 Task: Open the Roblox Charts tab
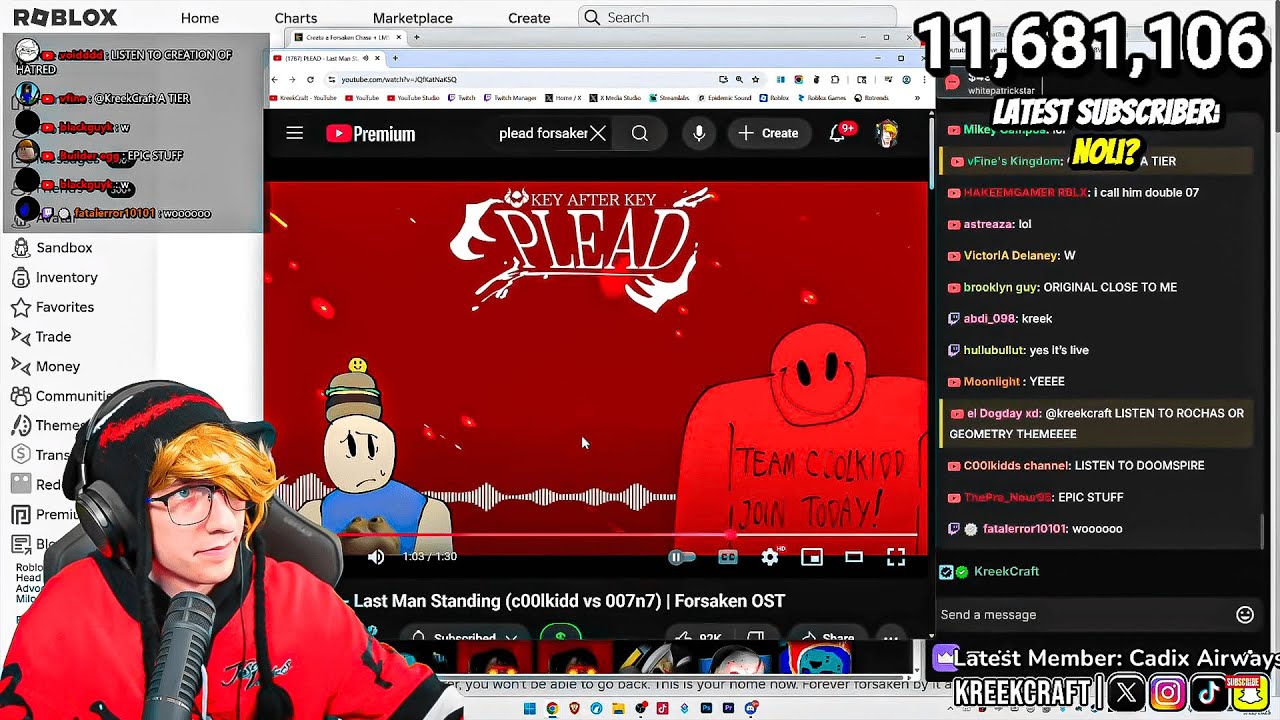296,18
